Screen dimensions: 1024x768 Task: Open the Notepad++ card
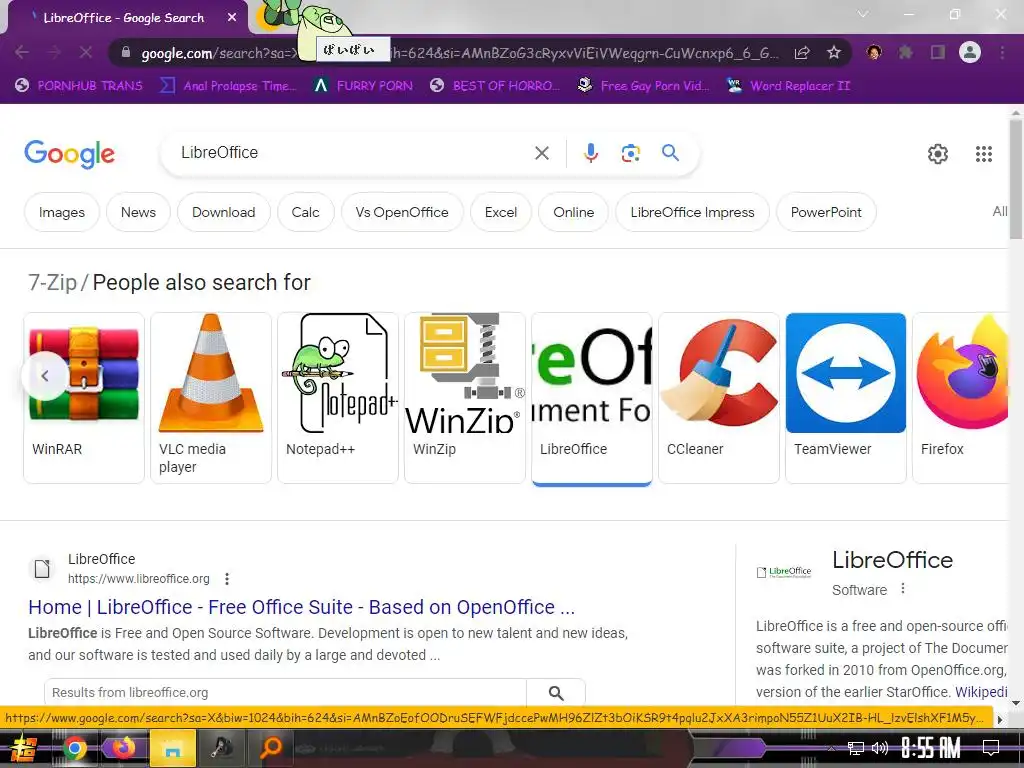tap(338, 398)
